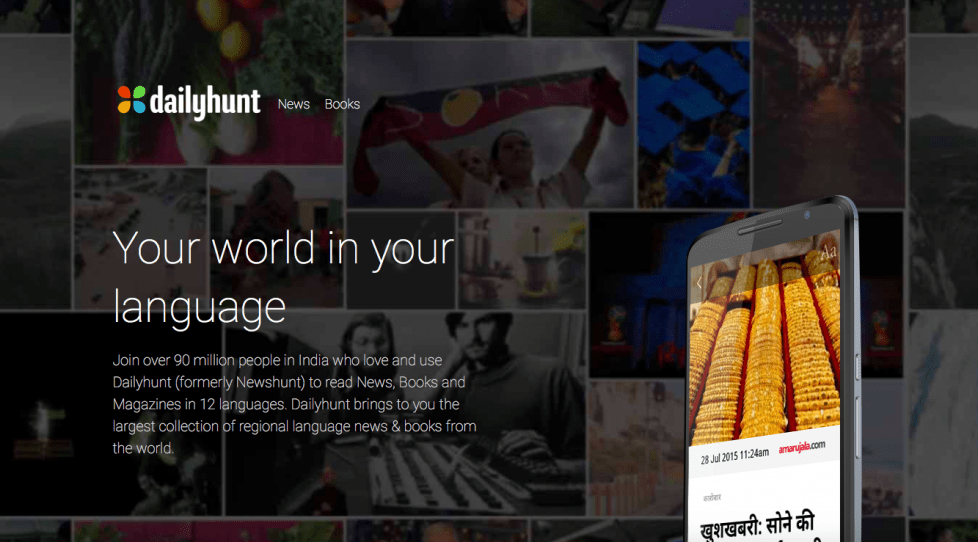This screenshot has height=542, width=978.
Task: Click the blue graduation caps photo
Action: click(x=693, y=120)
